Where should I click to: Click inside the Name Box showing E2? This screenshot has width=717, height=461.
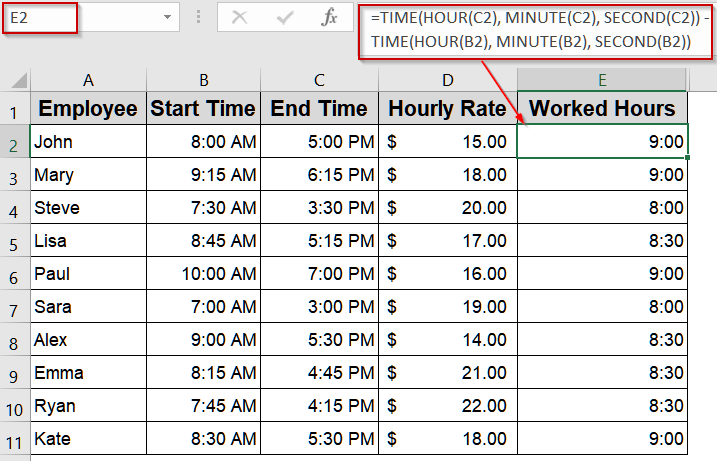(40, 18)
